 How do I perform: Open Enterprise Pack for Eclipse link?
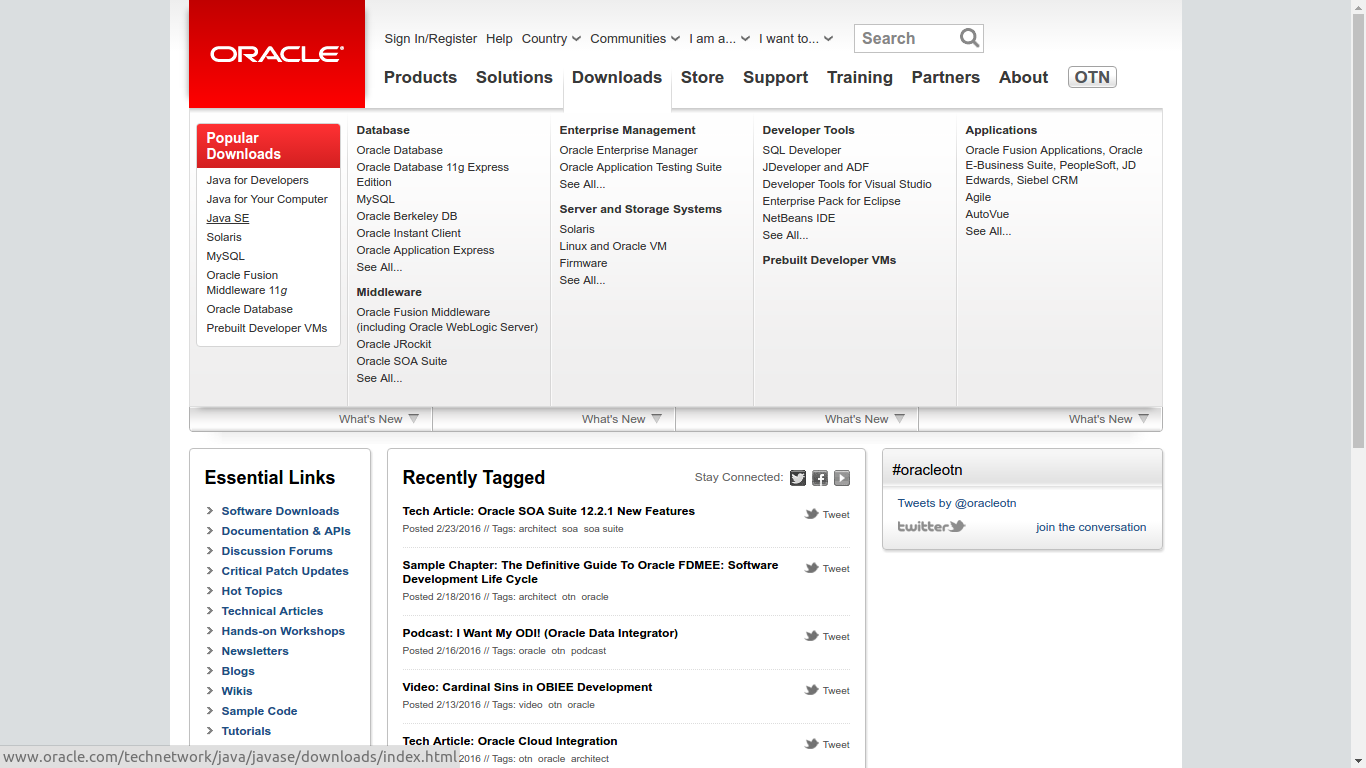pyautogui.click(x=832, y=201)
